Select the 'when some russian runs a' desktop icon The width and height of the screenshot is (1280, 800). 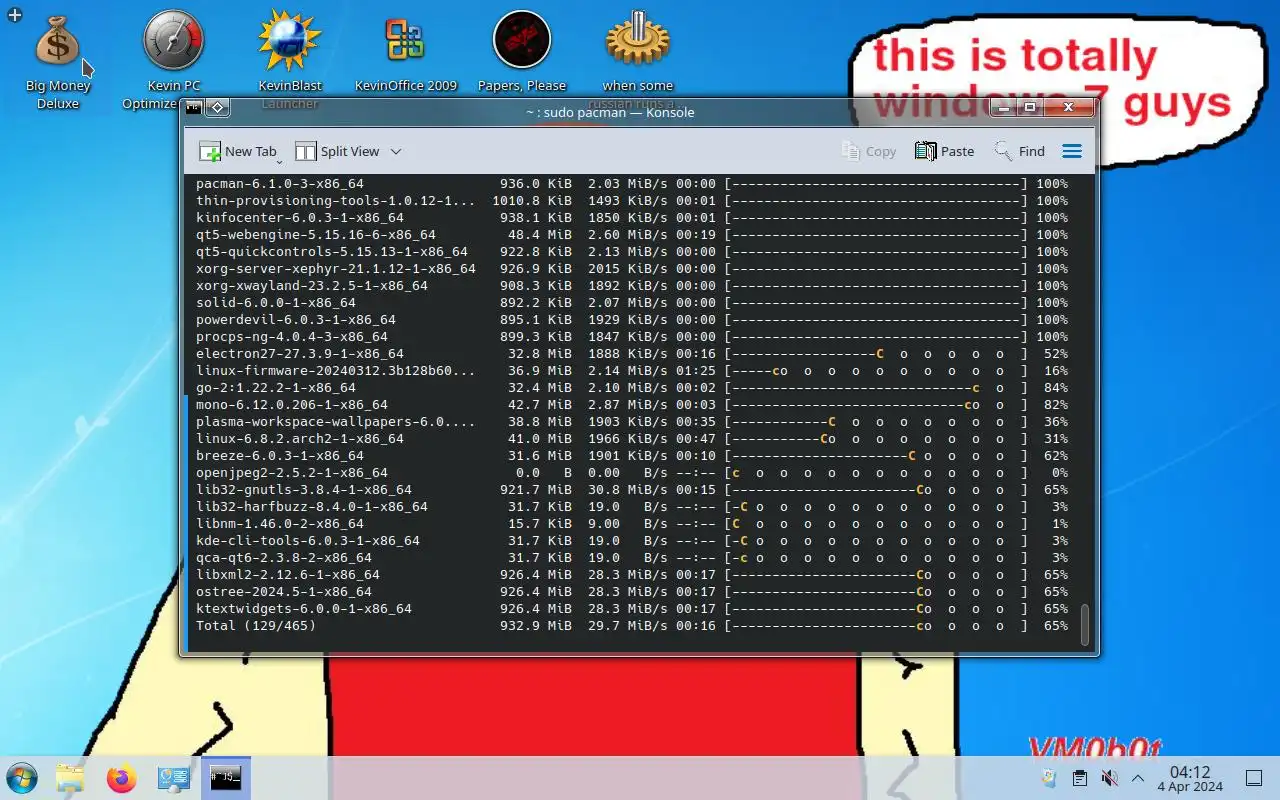pyautogui.click(x=638, y=60)
